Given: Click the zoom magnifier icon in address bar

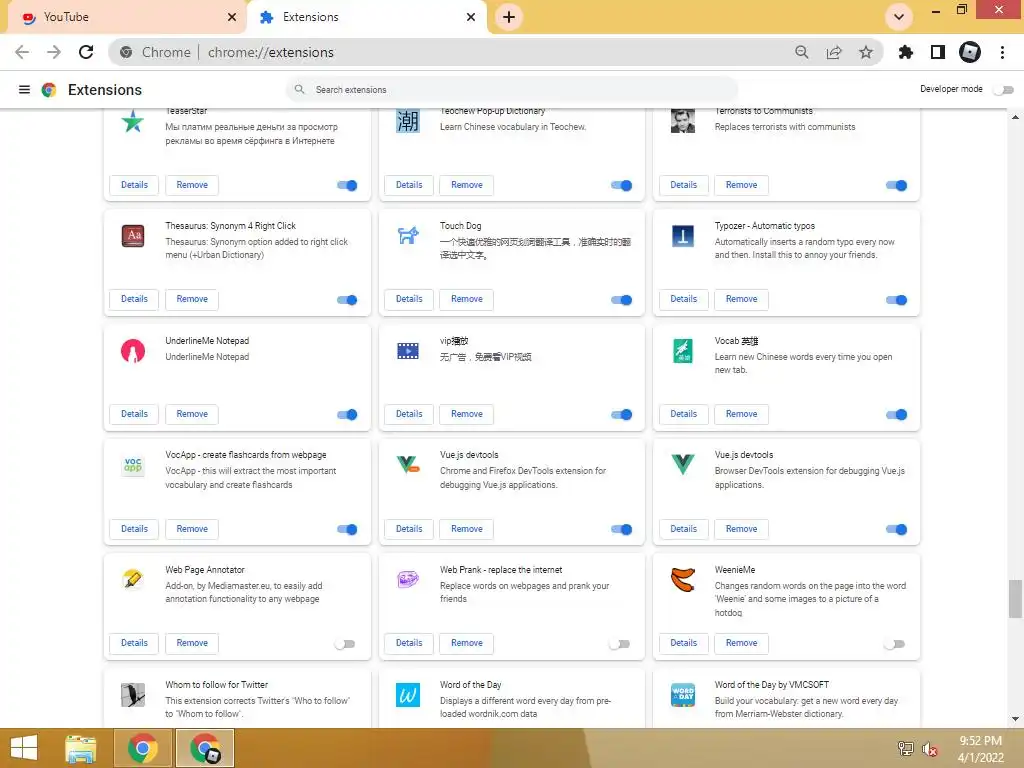Looking at the screenshot, I should pos(802,52).
